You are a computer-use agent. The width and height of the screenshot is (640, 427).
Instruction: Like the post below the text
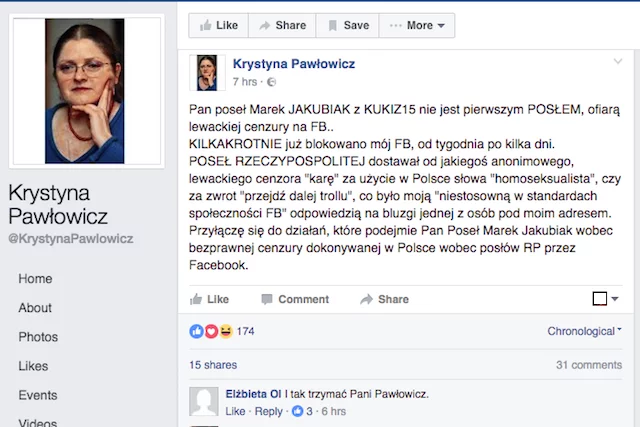tap(209, 299)
